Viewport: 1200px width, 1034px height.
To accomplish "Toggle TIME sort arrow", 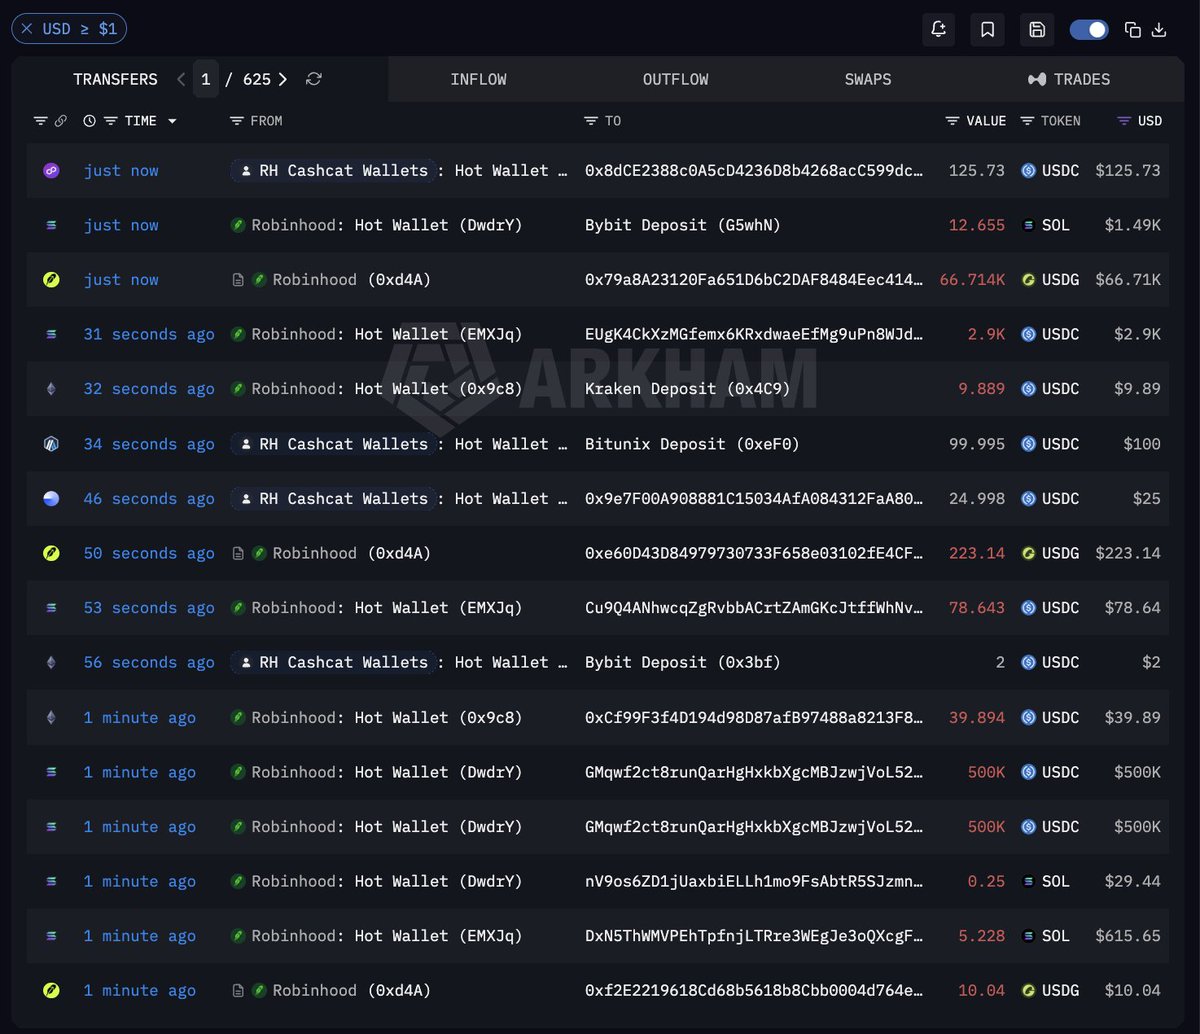I will coord(172,121).
